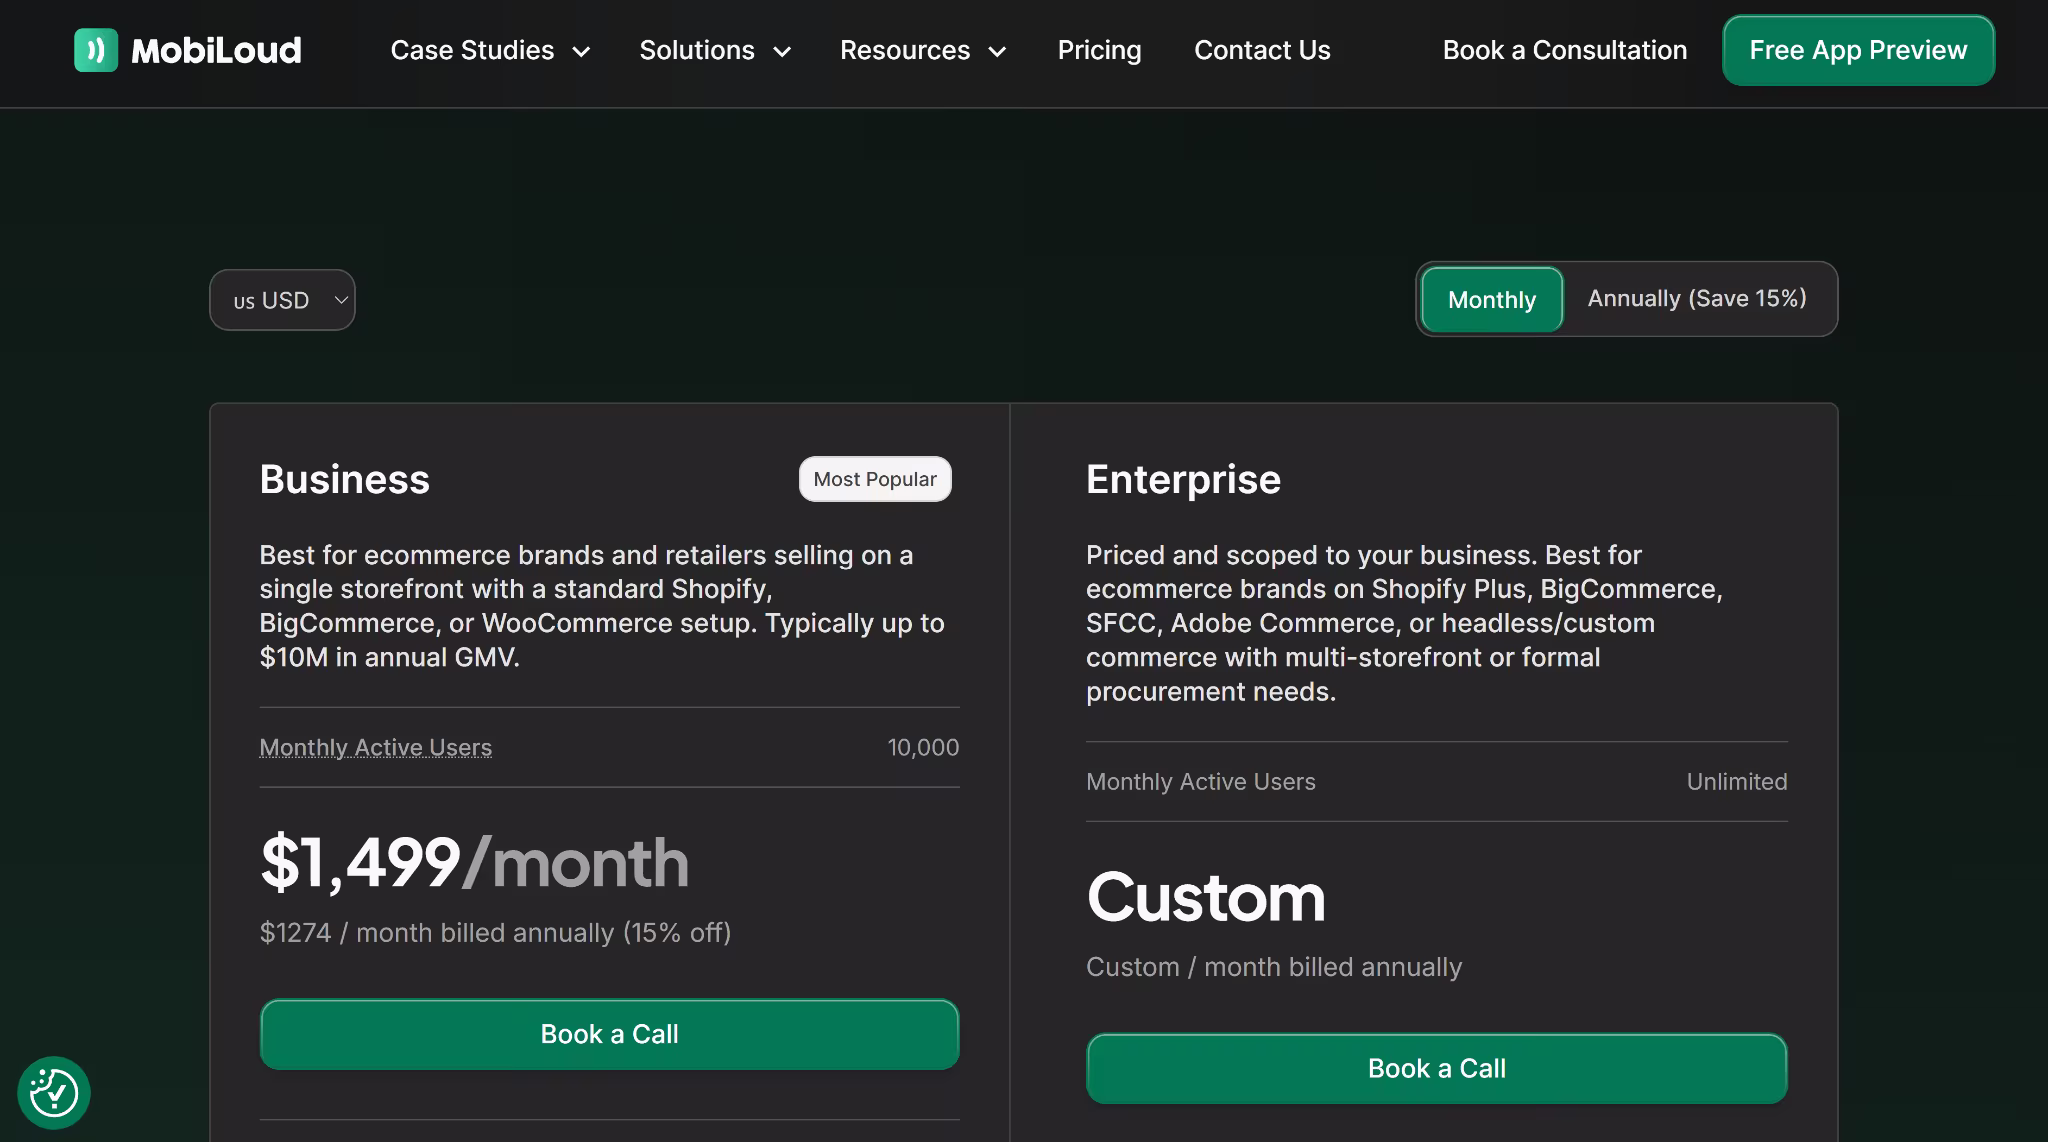The width and height of the screenshot is (2048, 1142).
Task: Click Book a Consultation link
Action: click(x=1565, y=50)
